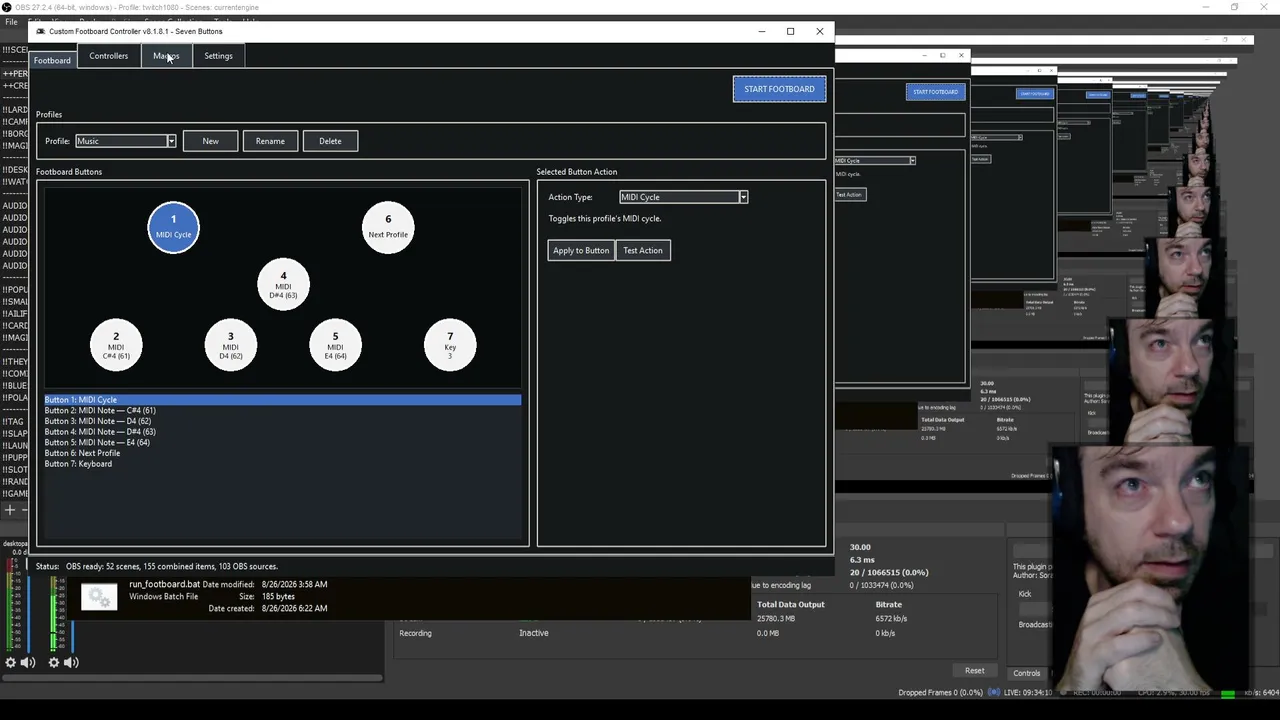Create a new profile with New

pyautogui.click(x=210, y=141)
